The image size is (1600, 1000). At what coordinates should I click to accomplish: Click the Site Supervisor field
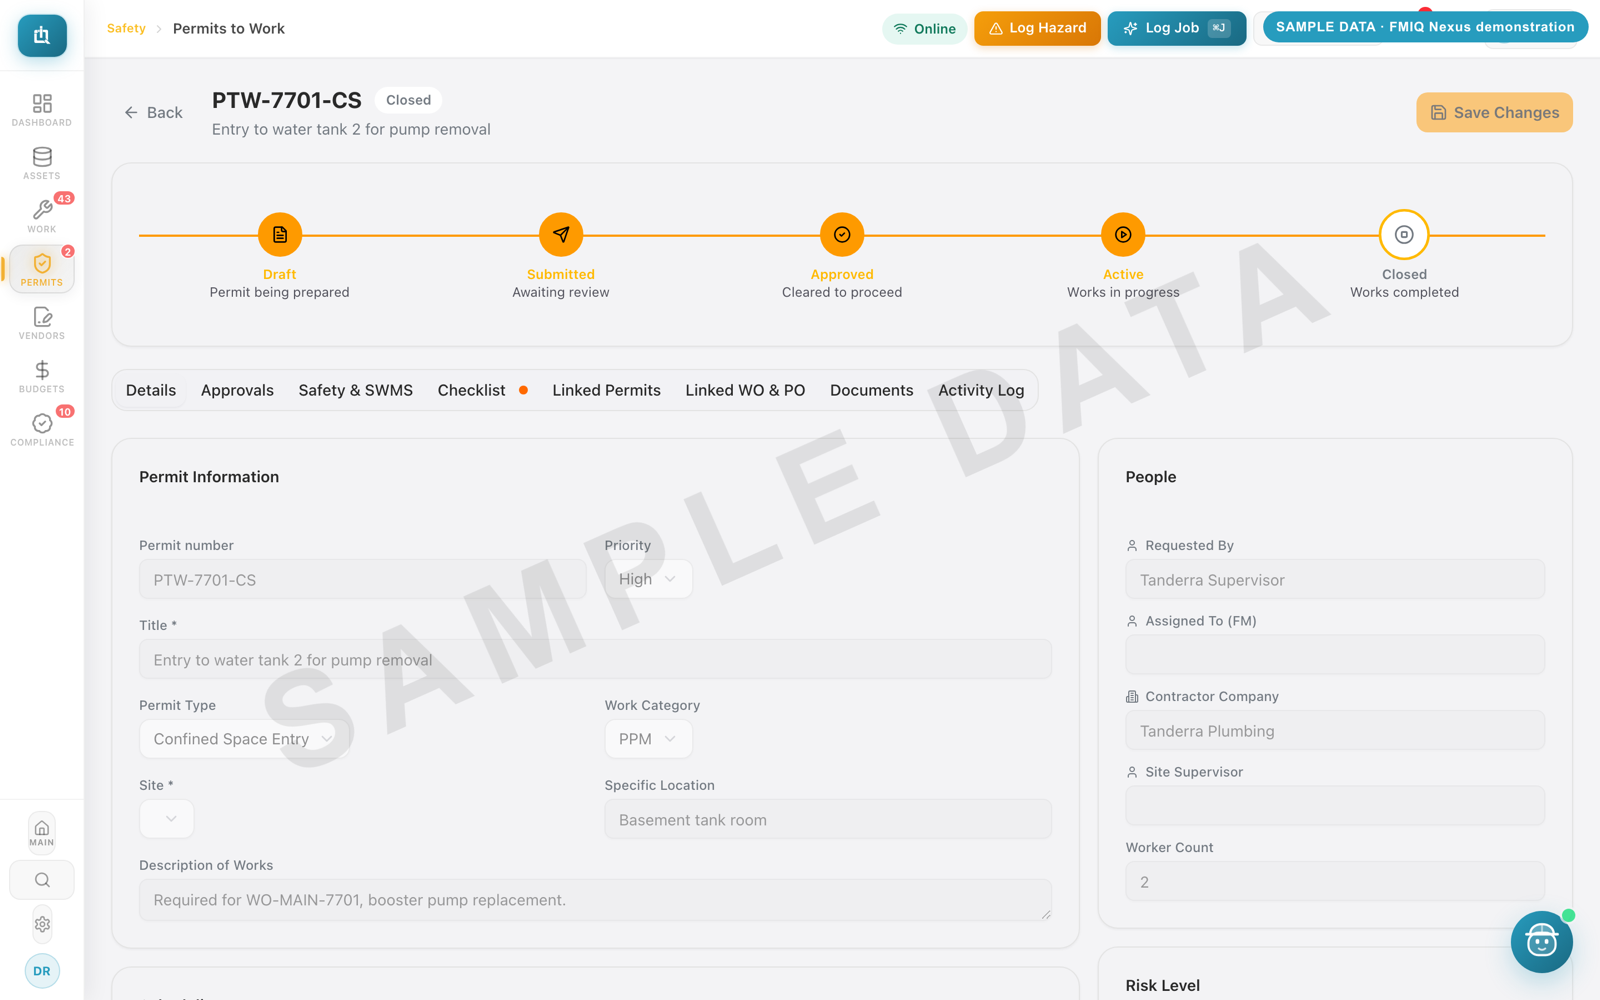[x=1335, y=806]
